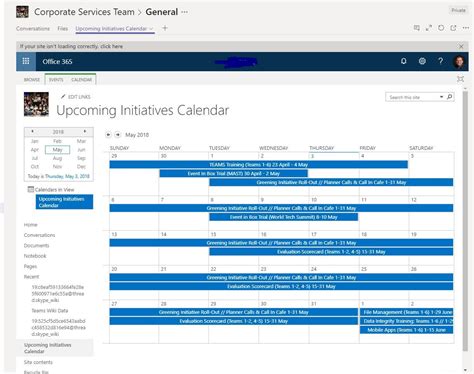474x374 pixels.
Task: Show the tab conversation icon
Action: 417,28
